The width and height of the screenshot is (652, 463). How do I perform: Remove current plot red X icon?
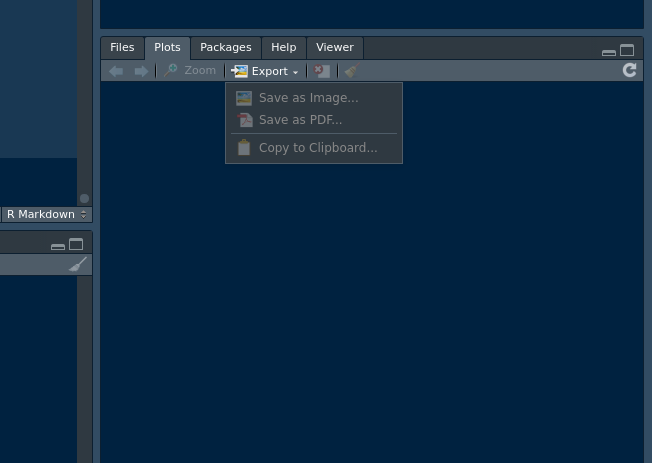click(x=321, y=71)
